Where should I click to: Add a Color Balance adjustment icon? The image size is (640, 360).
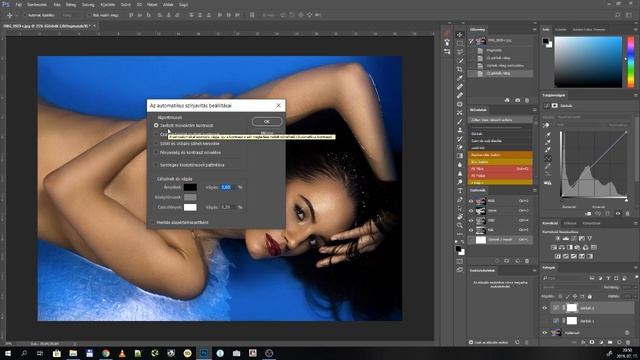click(562, 247)
